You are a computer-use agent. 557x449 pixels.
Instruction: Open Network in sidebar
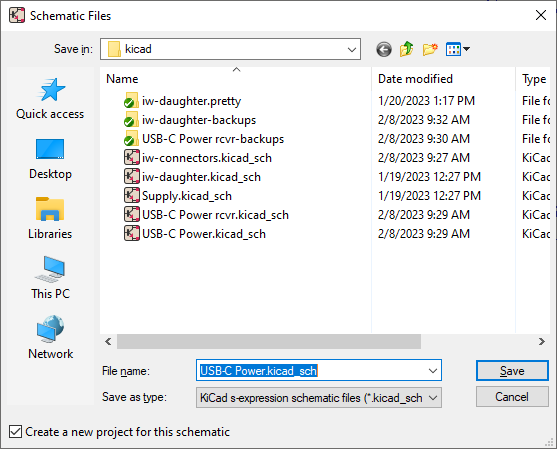pyautogui.click(x=50, y=338)
